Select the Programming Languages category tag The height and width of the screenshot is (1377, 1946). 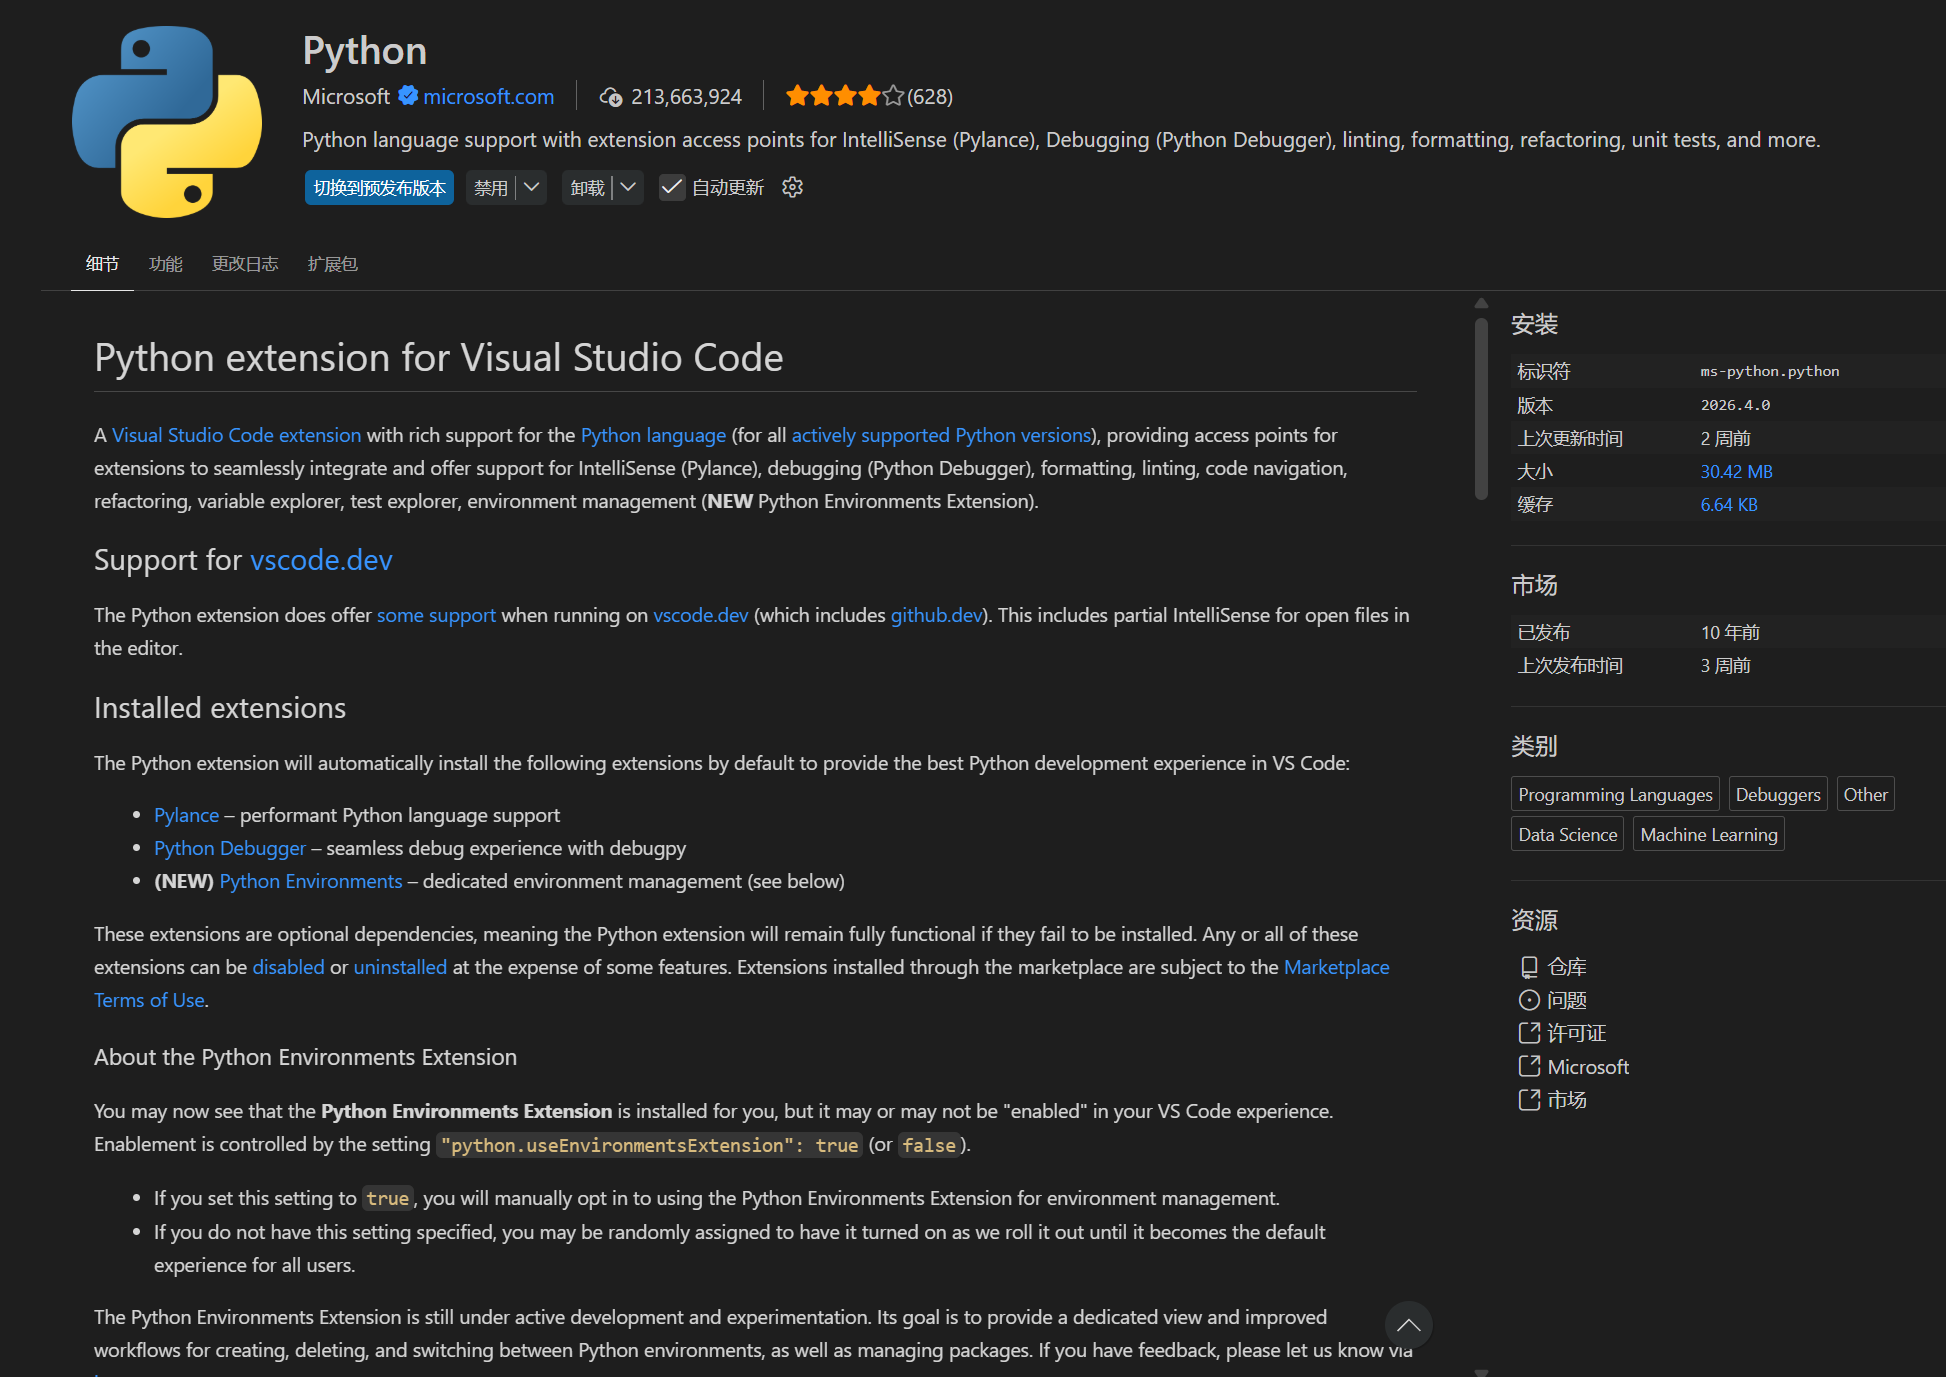click(x=1615, y=794)
